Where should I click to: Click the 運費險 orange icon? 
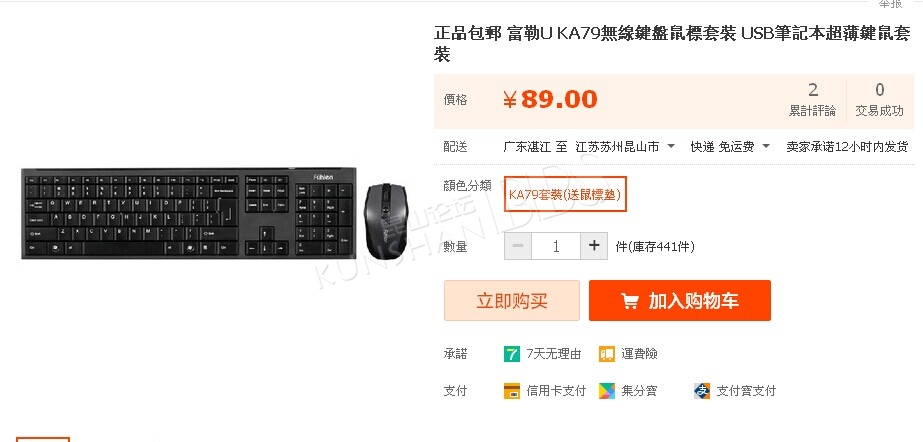[x=607, y=354]
